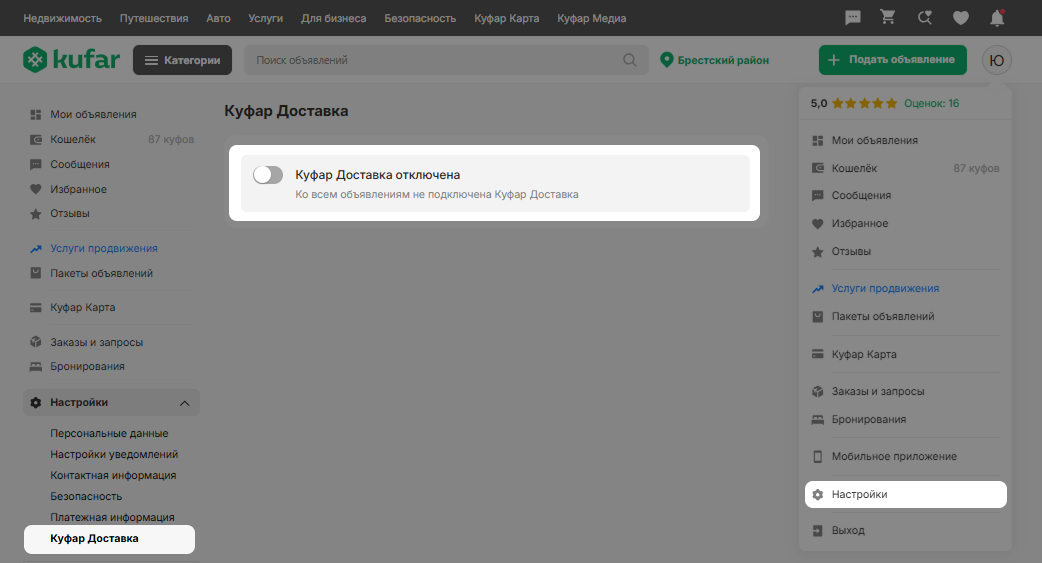Open Сообщения in the dropdown menu
The height and width of the screenshot is (563, 1042).
click(x=861, y=195)
